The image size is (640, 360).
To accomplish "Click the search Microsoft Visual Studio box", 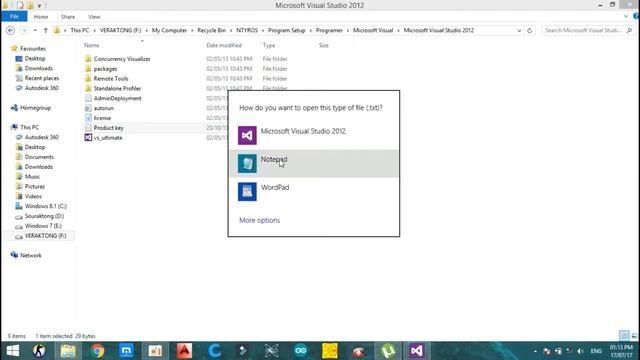I will click(x=588, y=31).
